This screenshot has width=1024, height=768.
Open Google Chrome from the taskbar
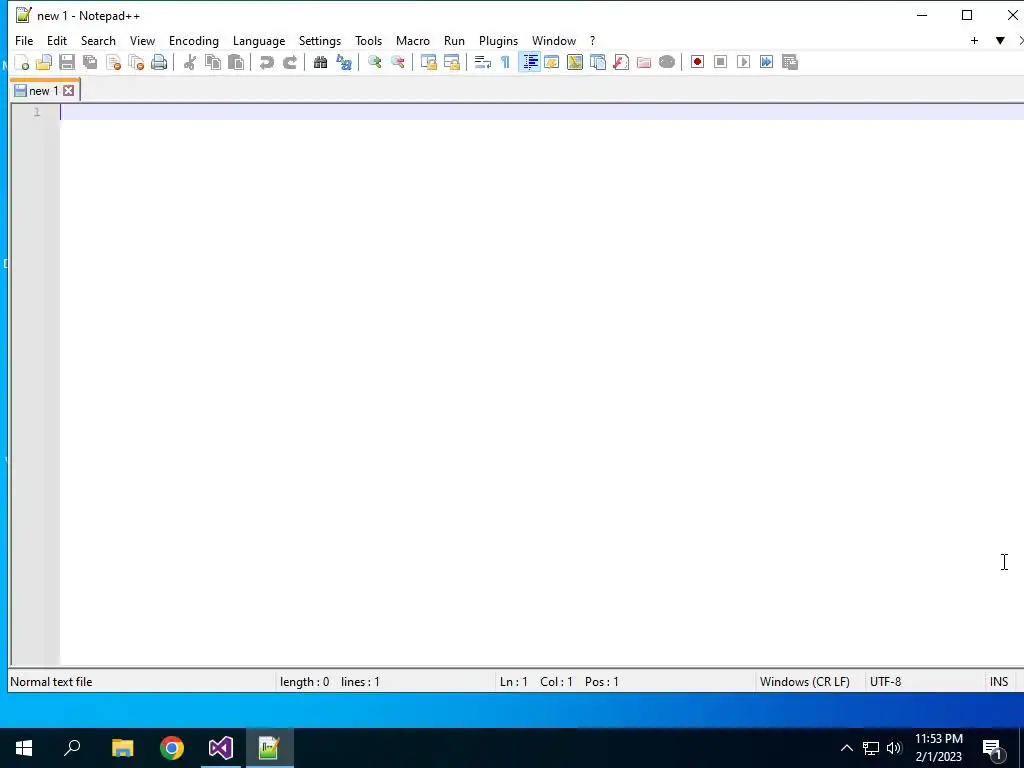point(172,748)
